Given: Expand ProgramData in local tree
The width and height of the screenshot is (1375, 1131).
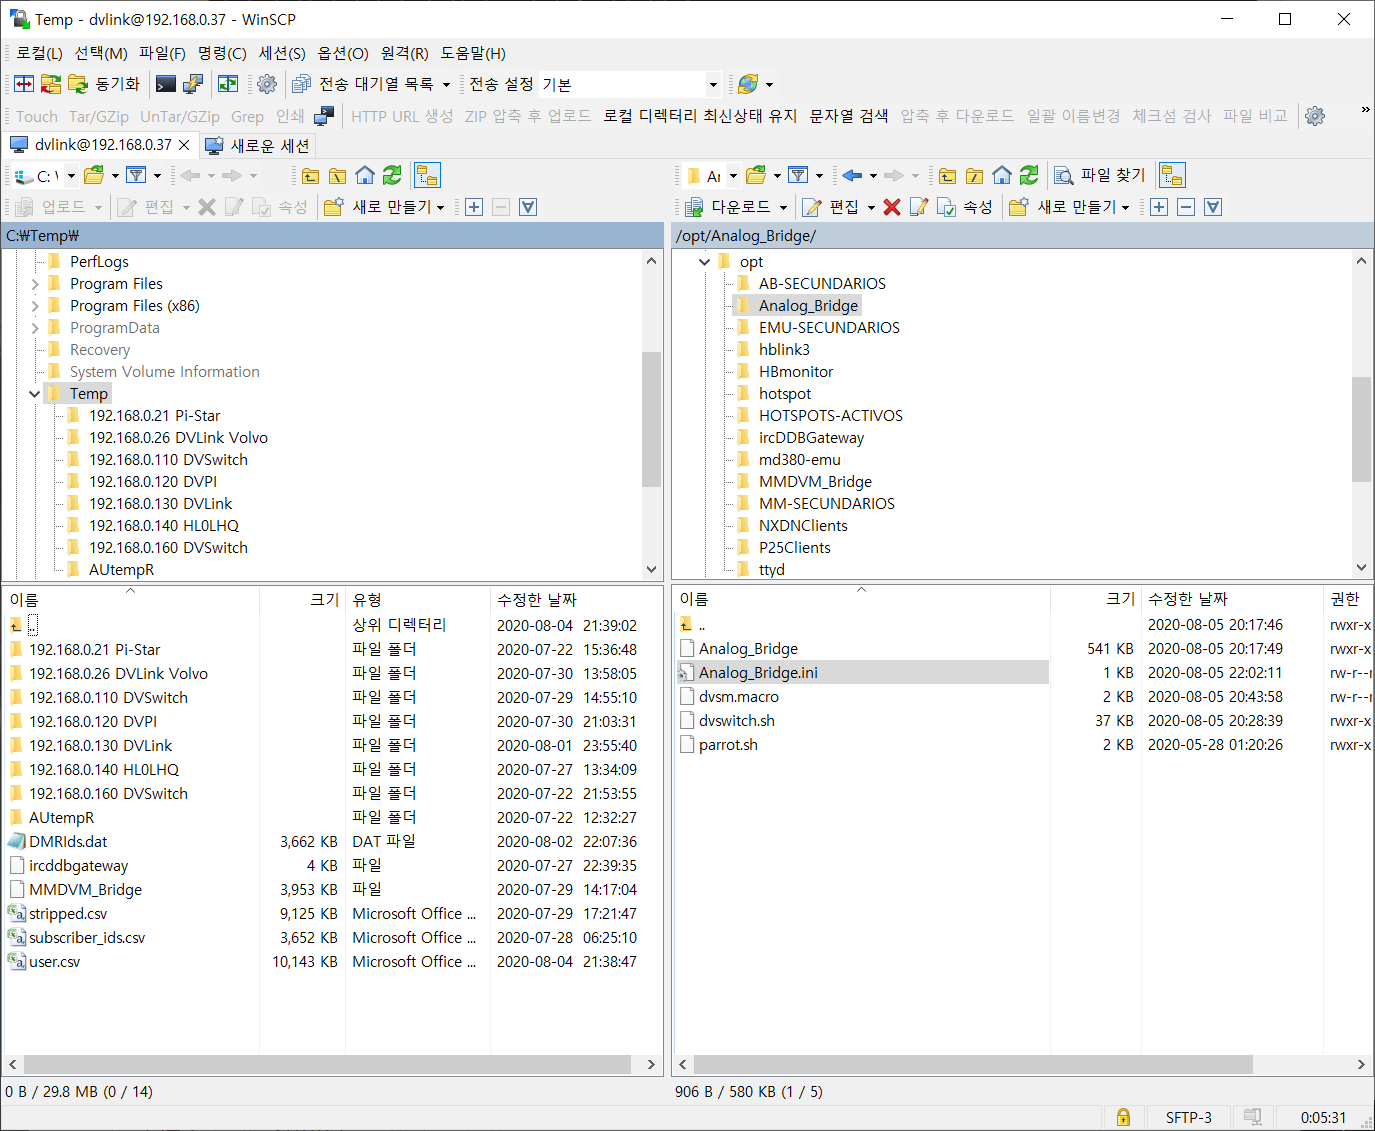Looking at the screenshot, I should point(35,328).
